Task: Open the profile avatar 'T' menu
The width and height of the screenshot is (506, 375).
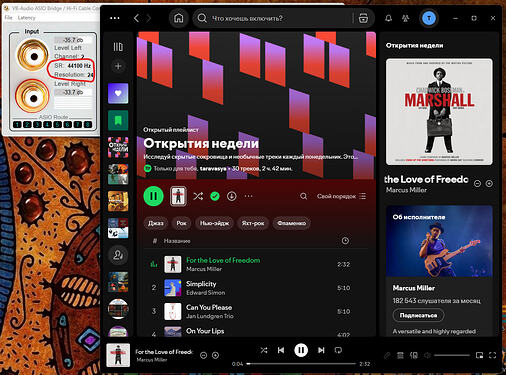Action: pyautogui.click(x=429, y=18)
